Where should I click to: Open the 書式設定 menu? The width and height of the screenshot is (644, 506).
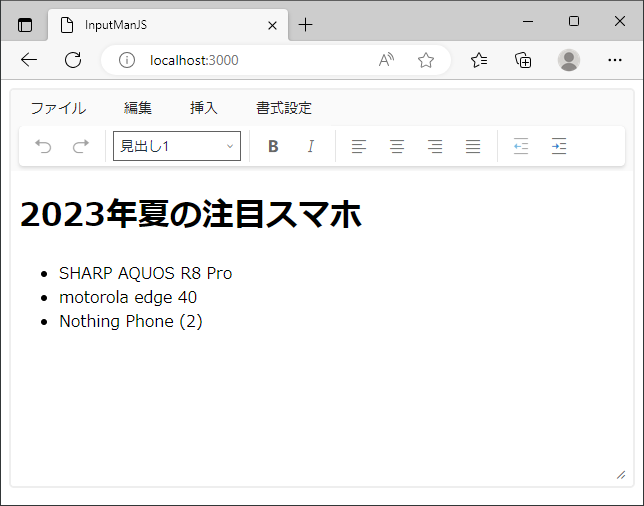(284, 108)
